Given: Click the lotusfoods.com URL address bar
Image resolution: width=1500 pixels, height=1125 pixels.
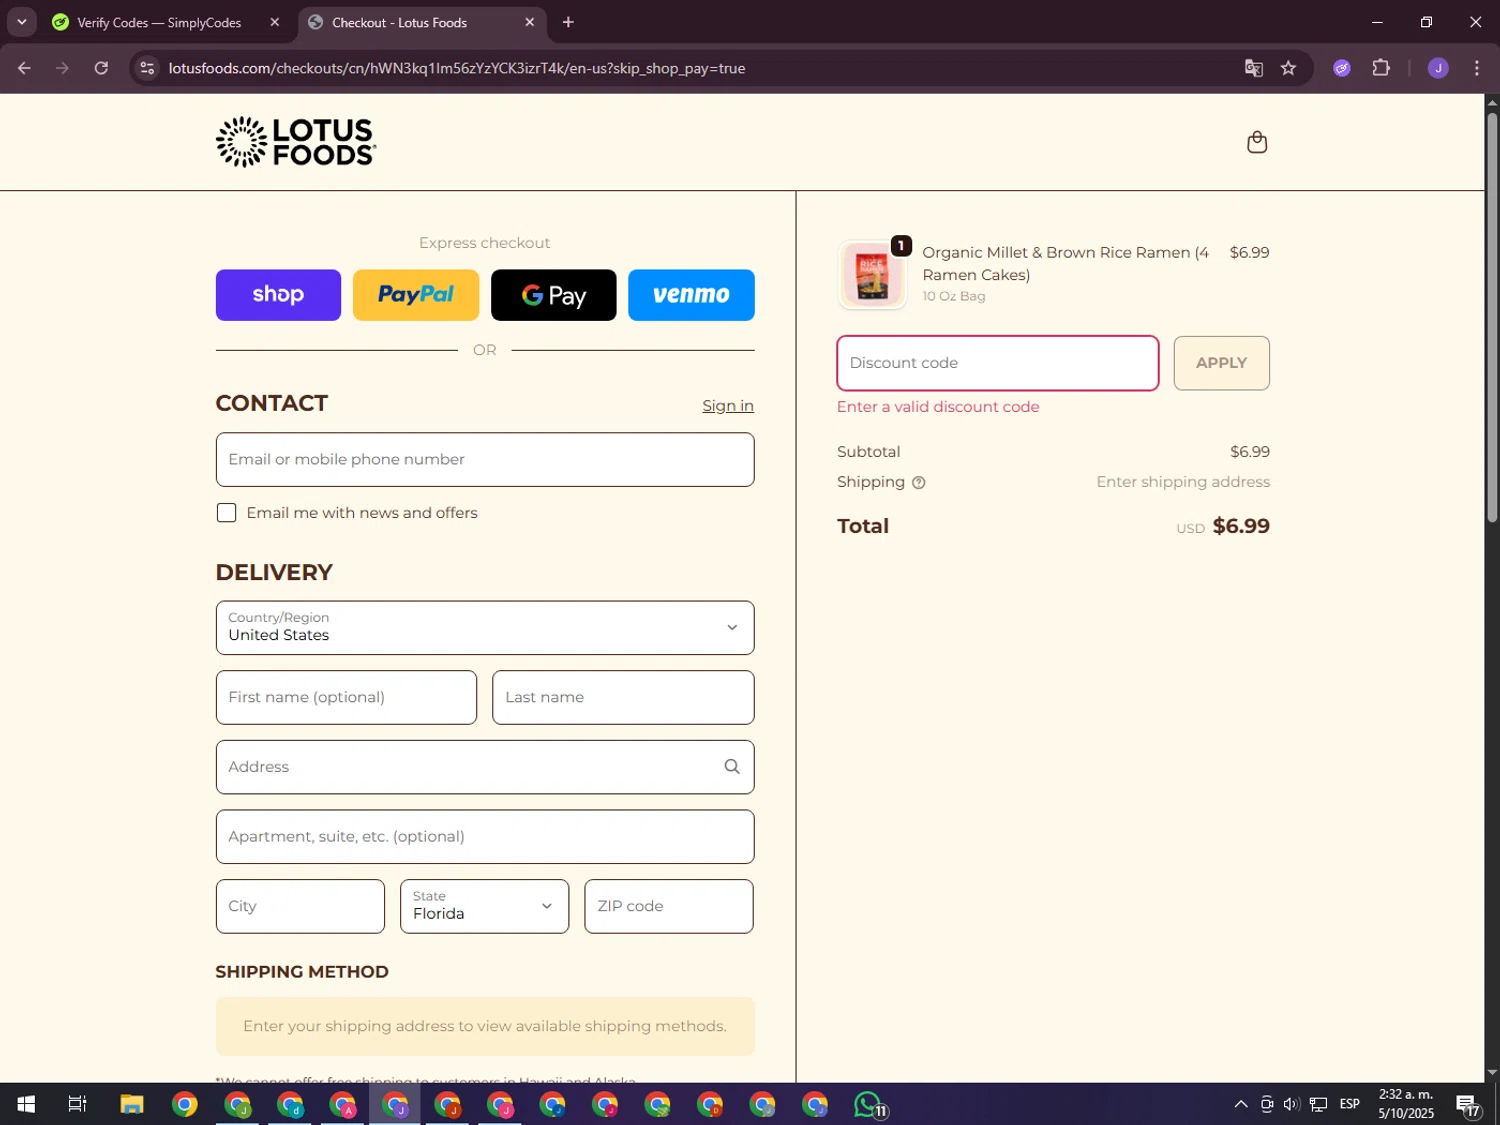Looking at the screenshot, I should pyautogui.click(x=457, y=68).
